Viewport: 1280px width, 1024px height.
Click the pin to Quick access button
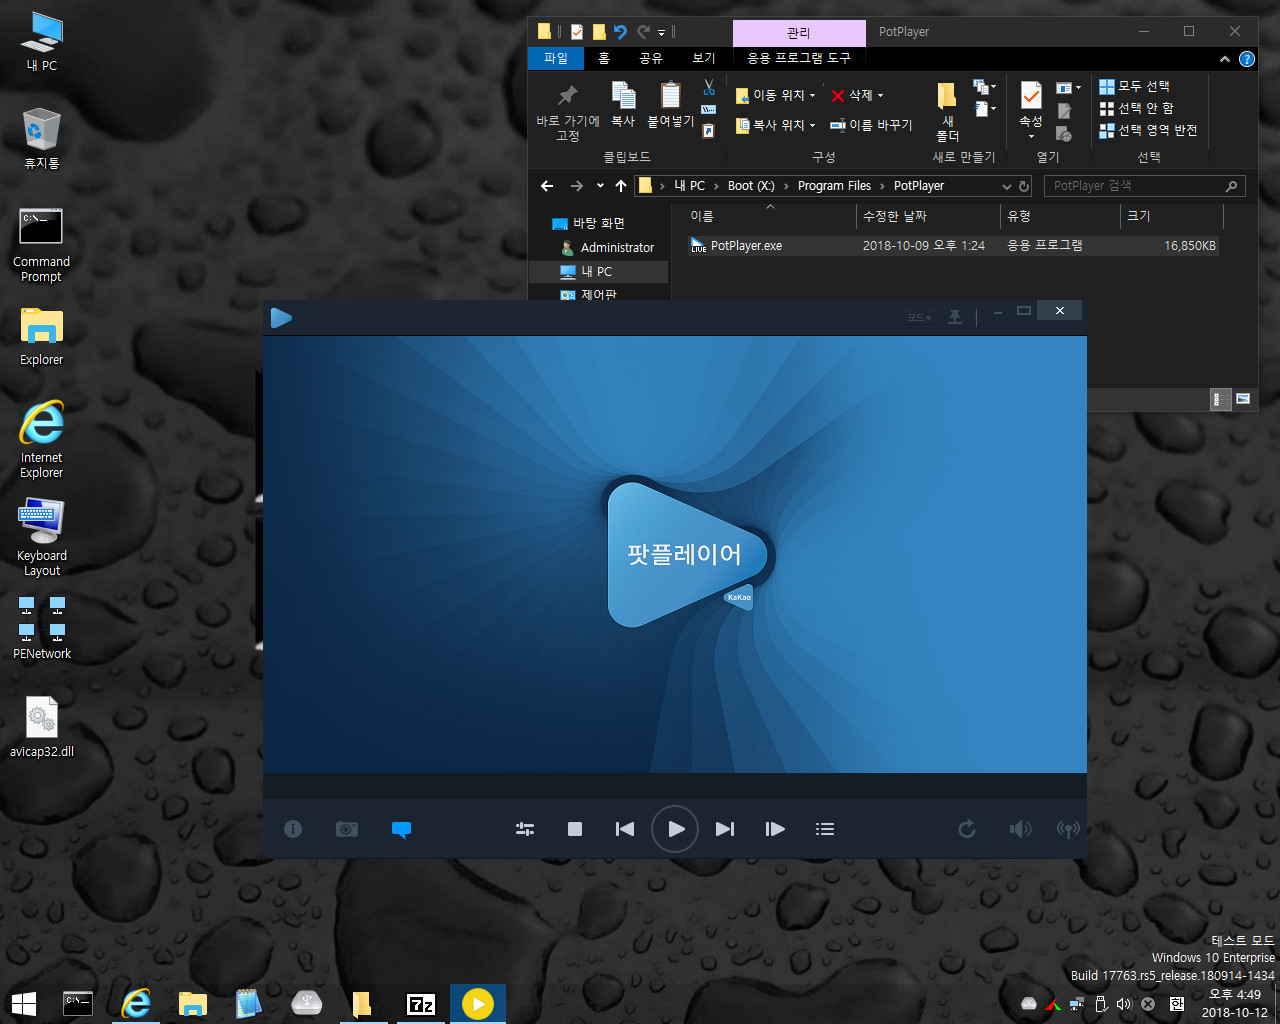pyautogui.click(x=568, y=112)
